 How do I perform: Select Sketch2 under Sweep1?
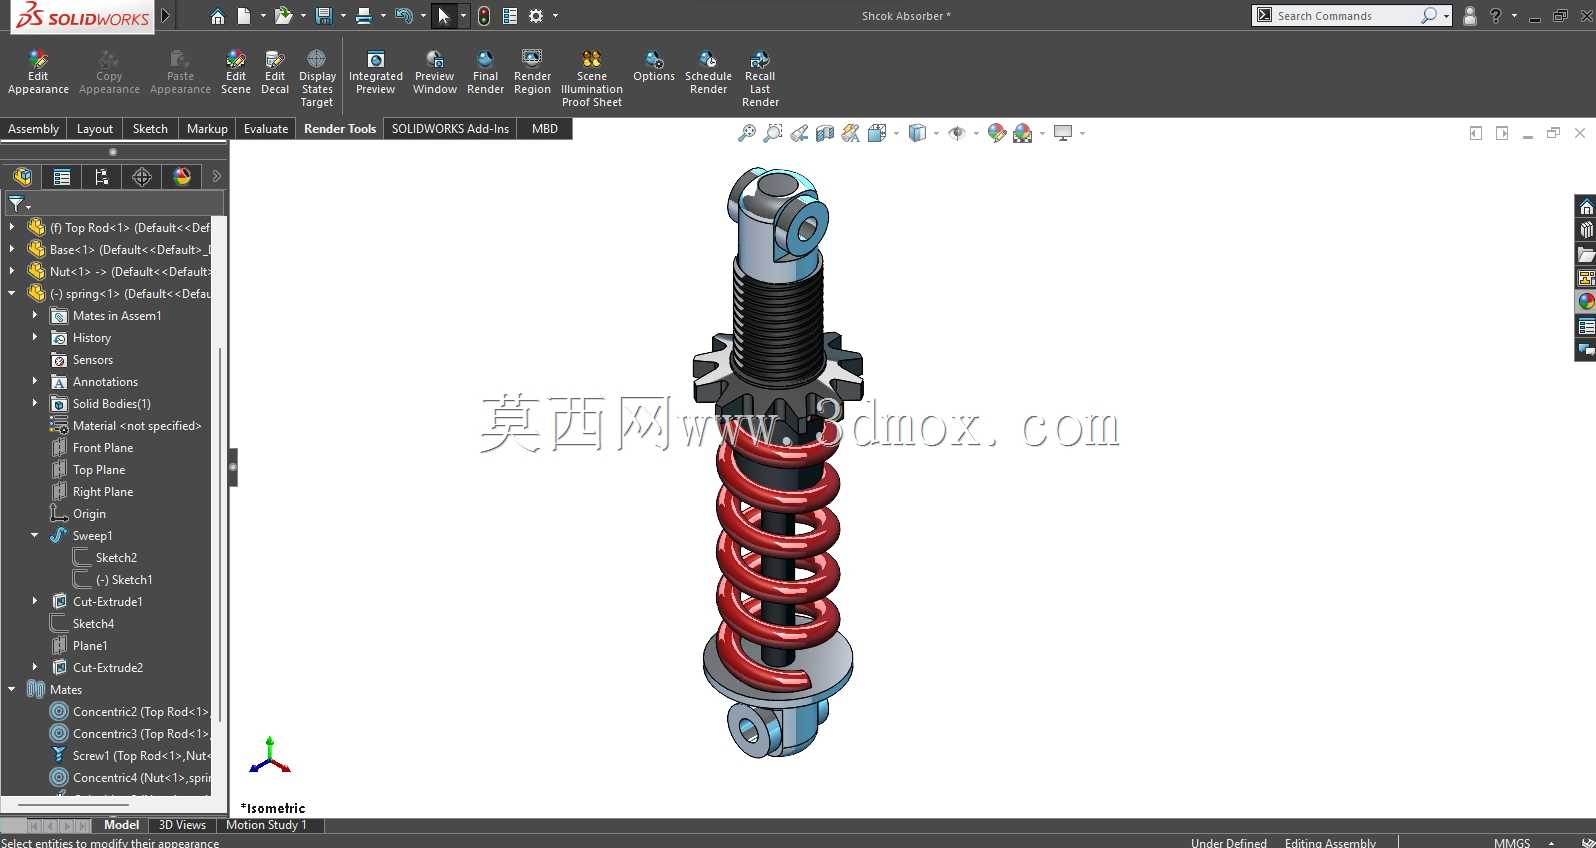tap(116, 558)
